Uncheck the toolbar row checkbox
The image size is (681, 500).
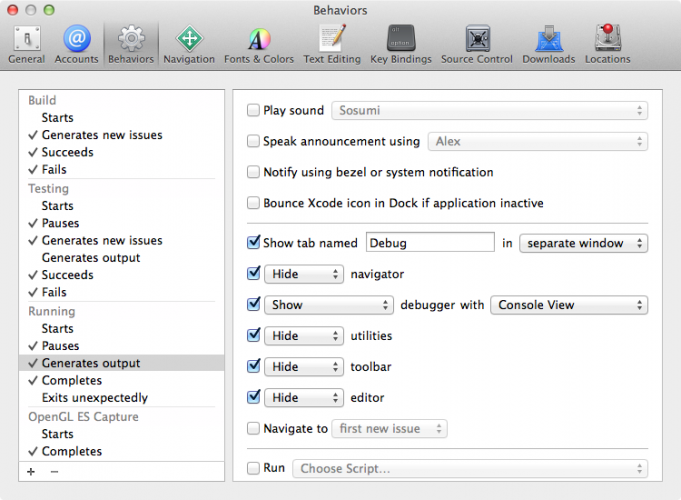253,366
